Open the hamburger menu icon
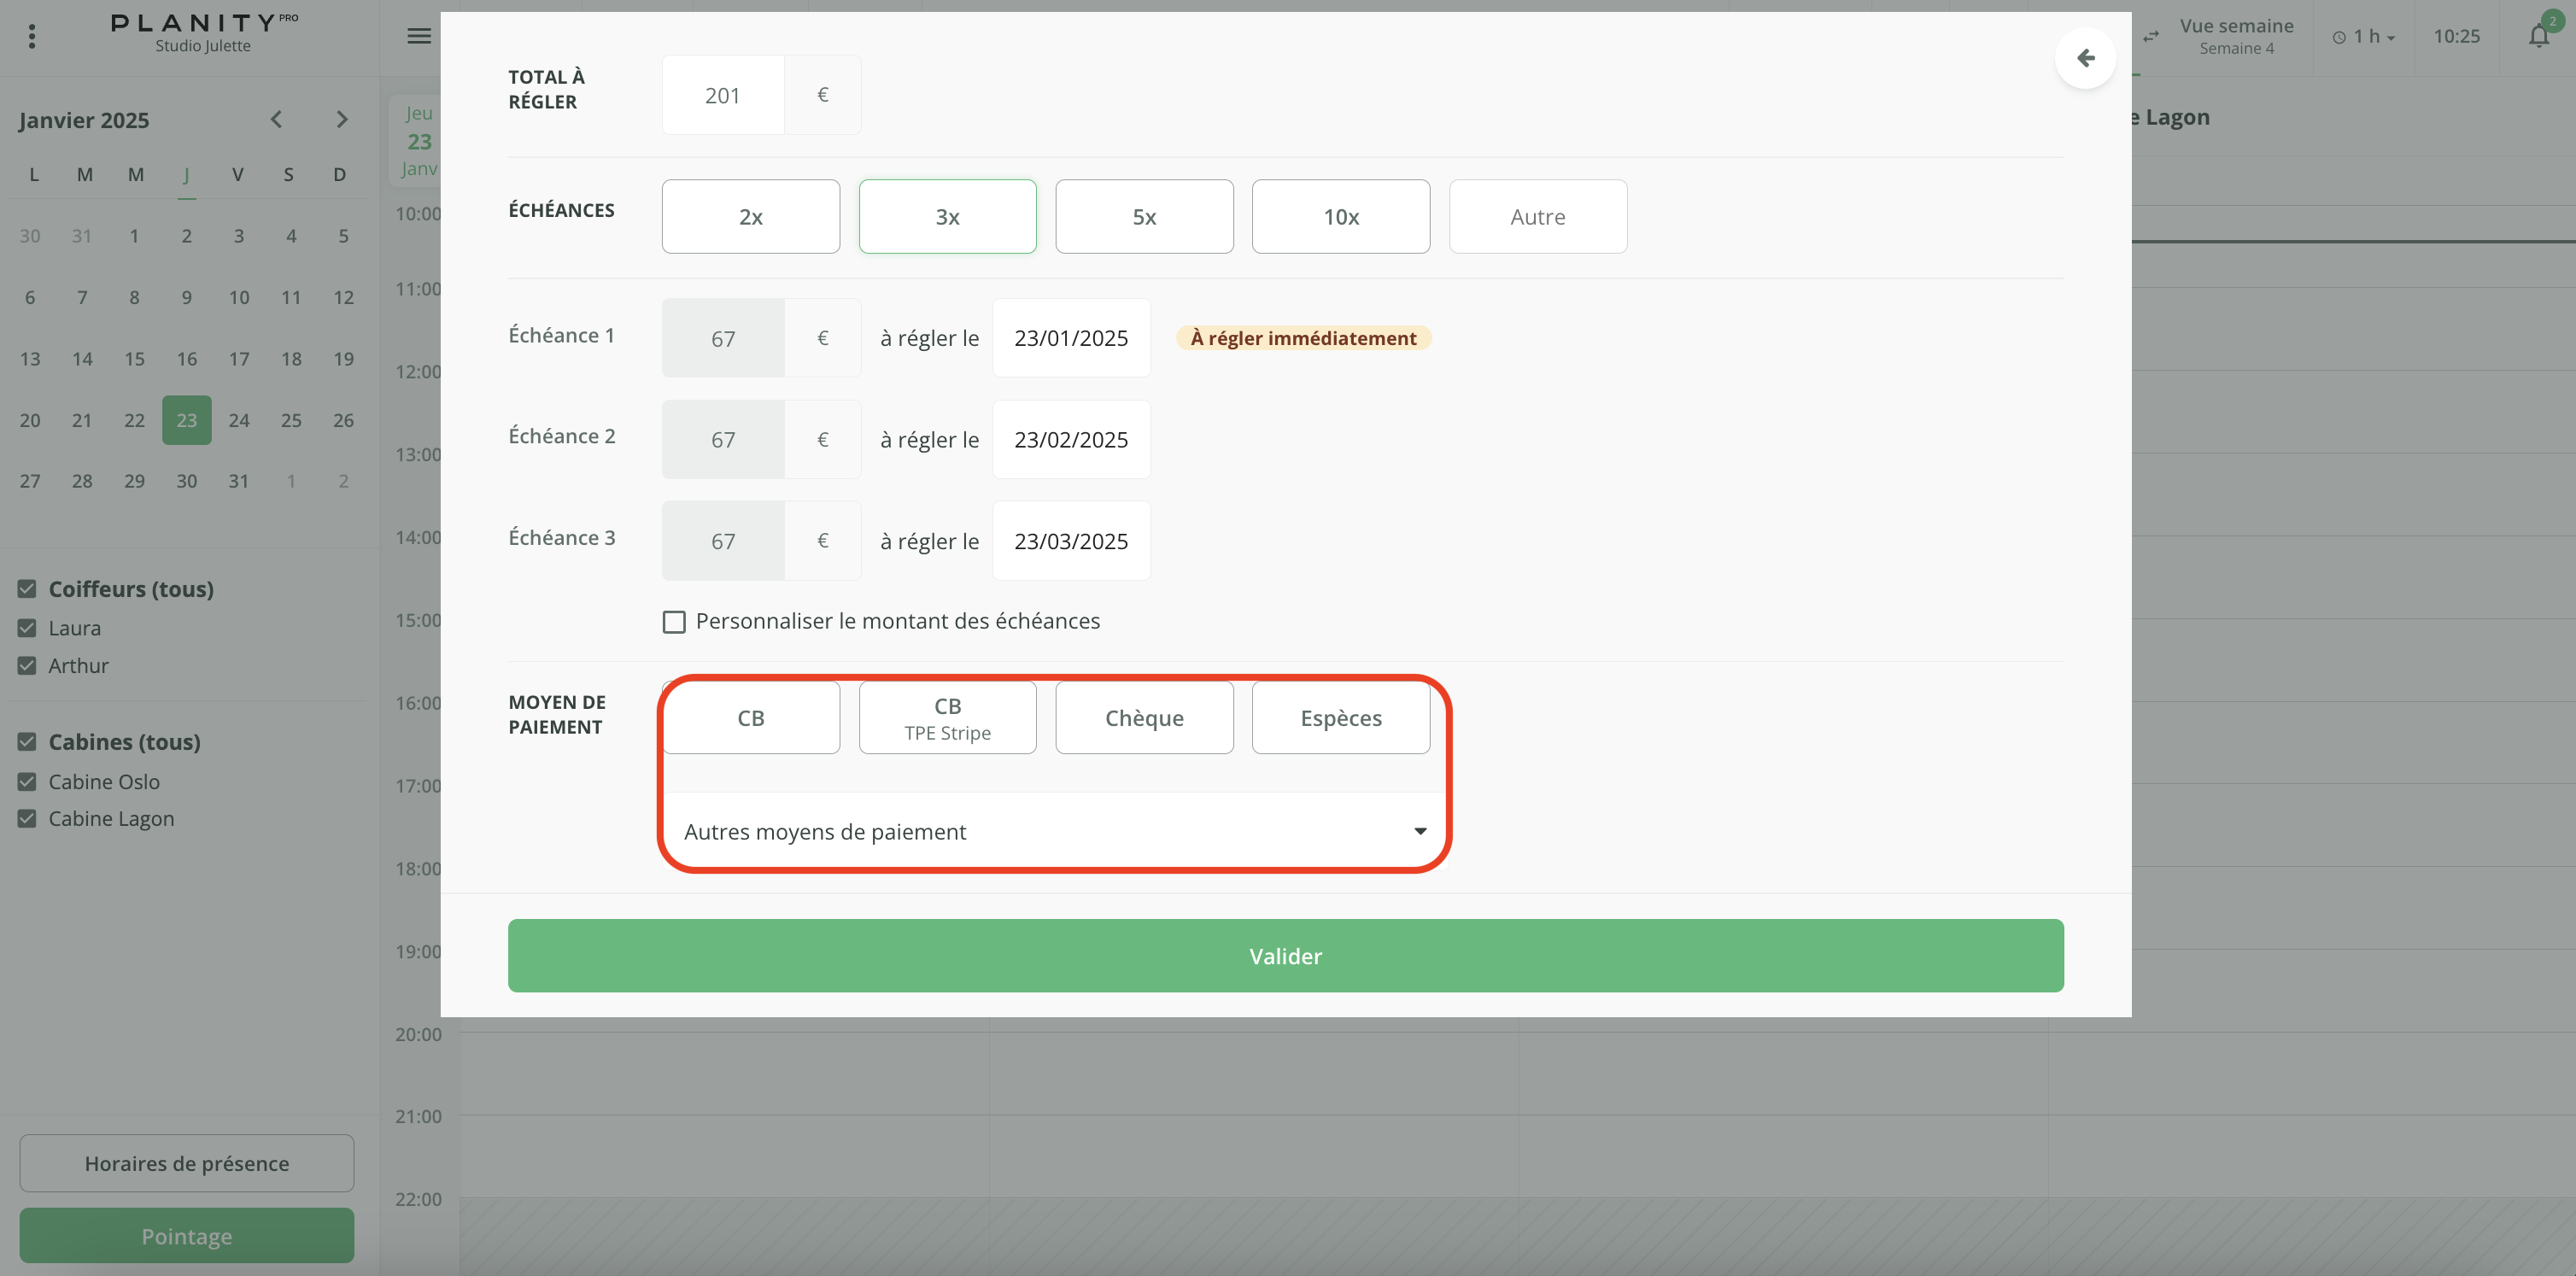This screenshot has width=2576, height=1276. pyautogui.click(x=419, y=36)
